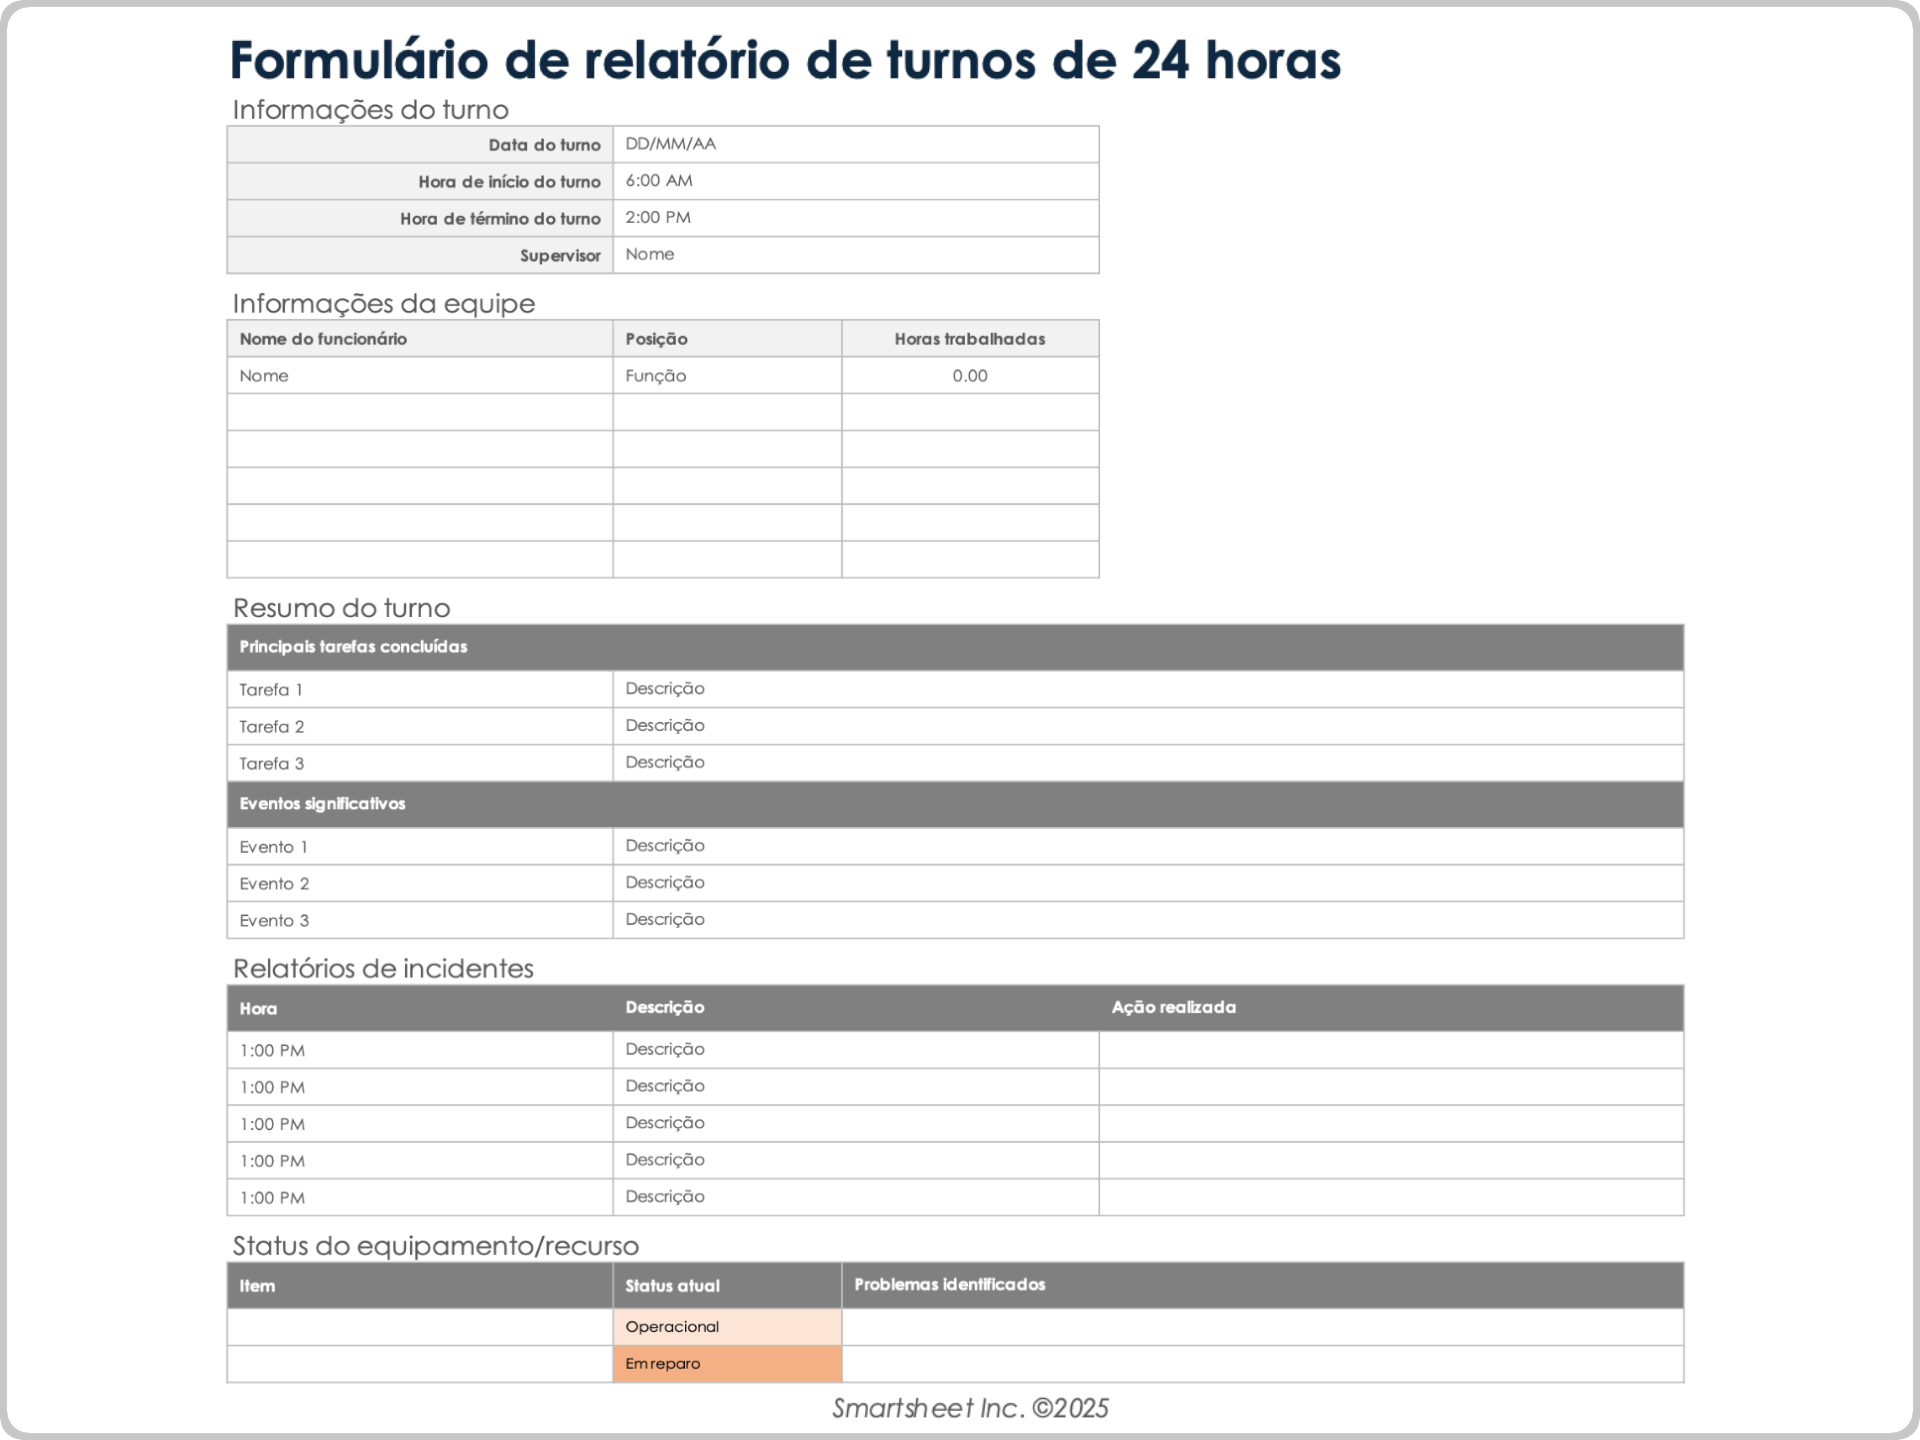Select the 'Status atual' column header
This screenshot has height=1440, width=1920.
[727, 1286]
